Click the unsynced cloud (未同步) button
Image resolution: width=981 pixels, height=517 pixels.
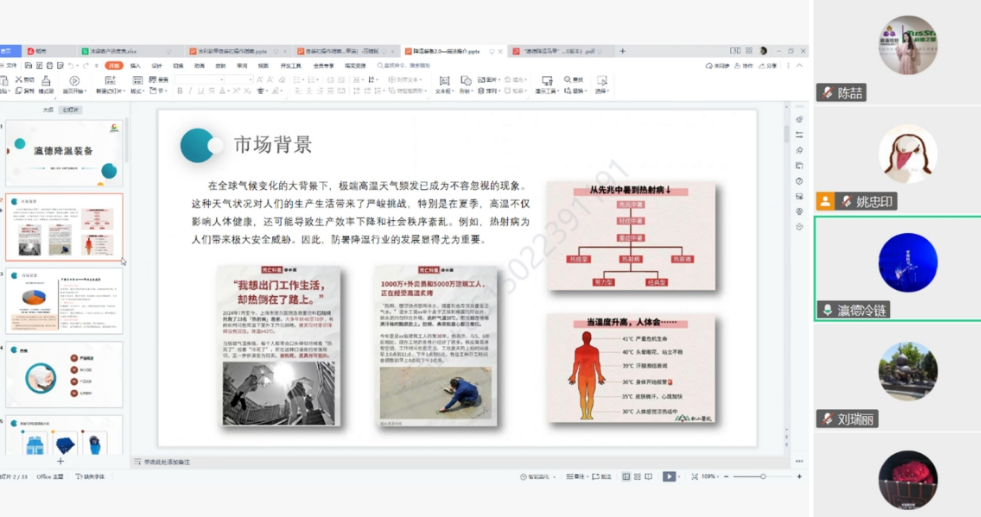pos(717,65)
